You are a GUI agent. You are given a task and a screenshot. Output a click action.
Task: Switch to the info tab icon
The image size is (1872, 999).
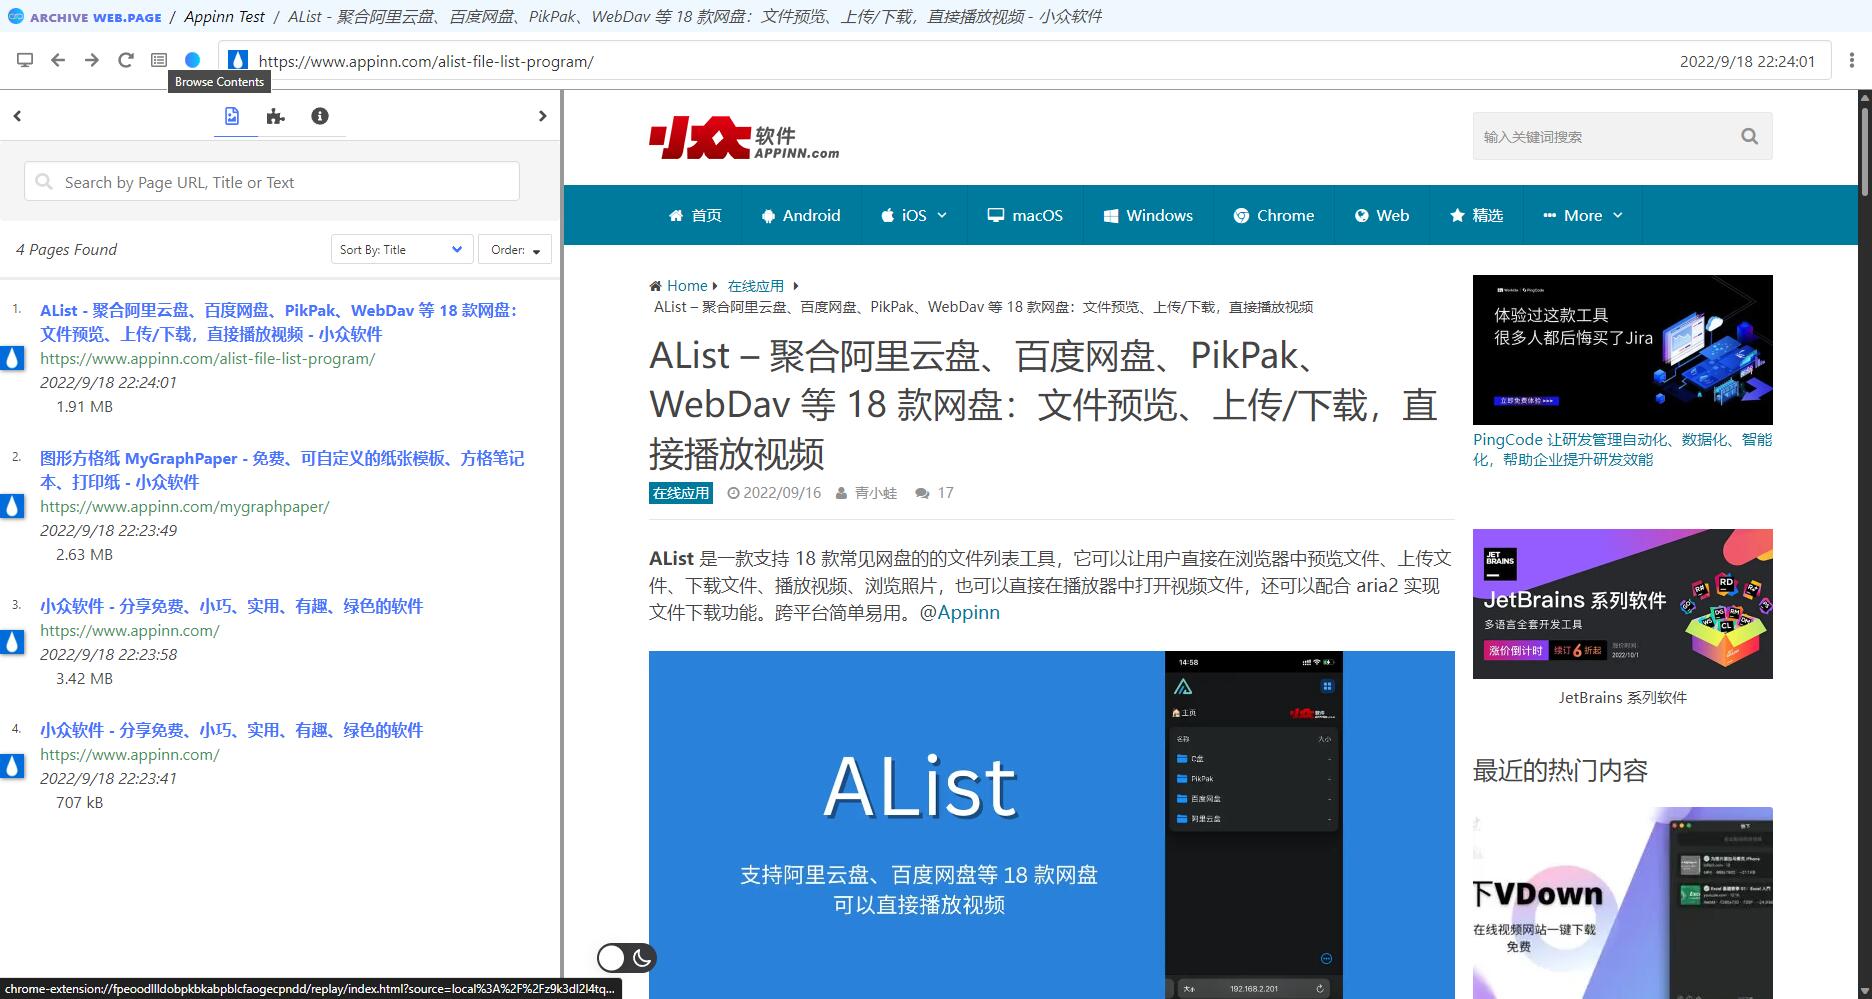point(320,116)
